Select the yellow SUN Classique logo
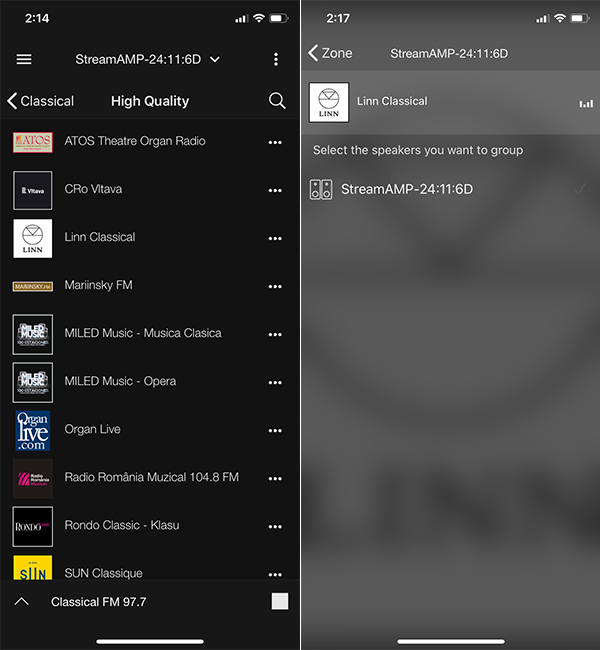 pos(33,567)
